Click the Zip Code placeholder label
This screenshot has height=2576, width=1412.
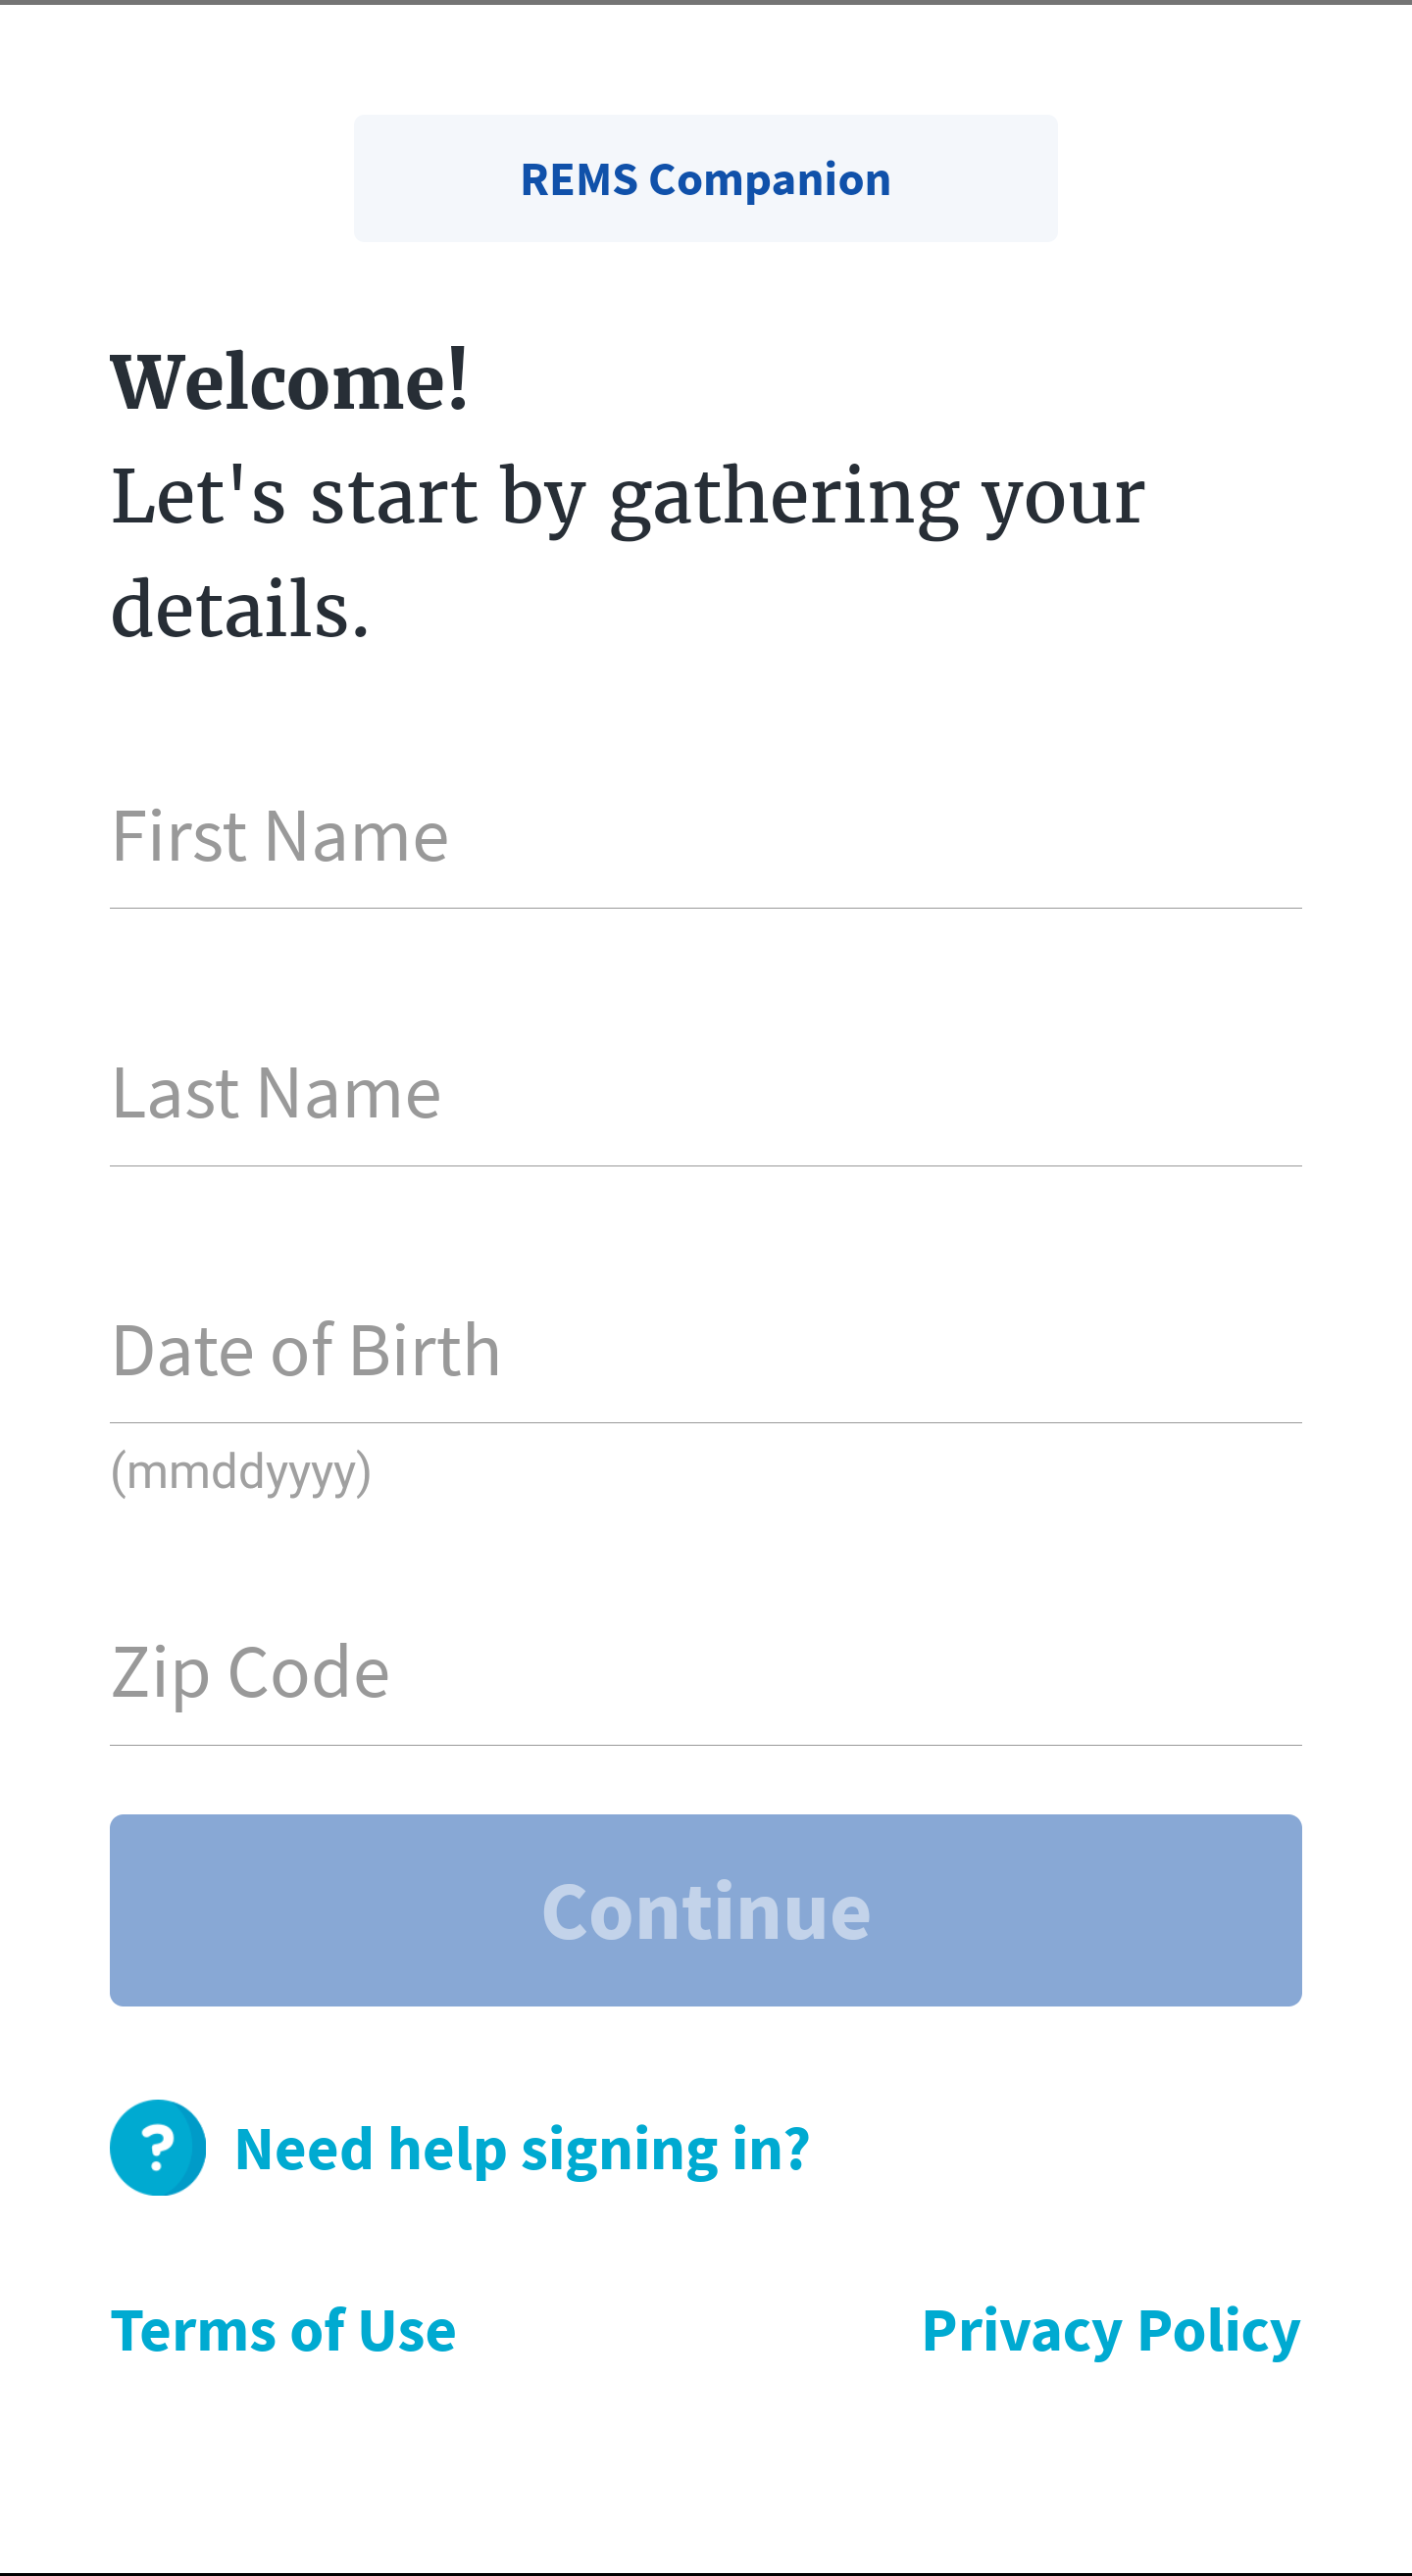pos(250,1675)
